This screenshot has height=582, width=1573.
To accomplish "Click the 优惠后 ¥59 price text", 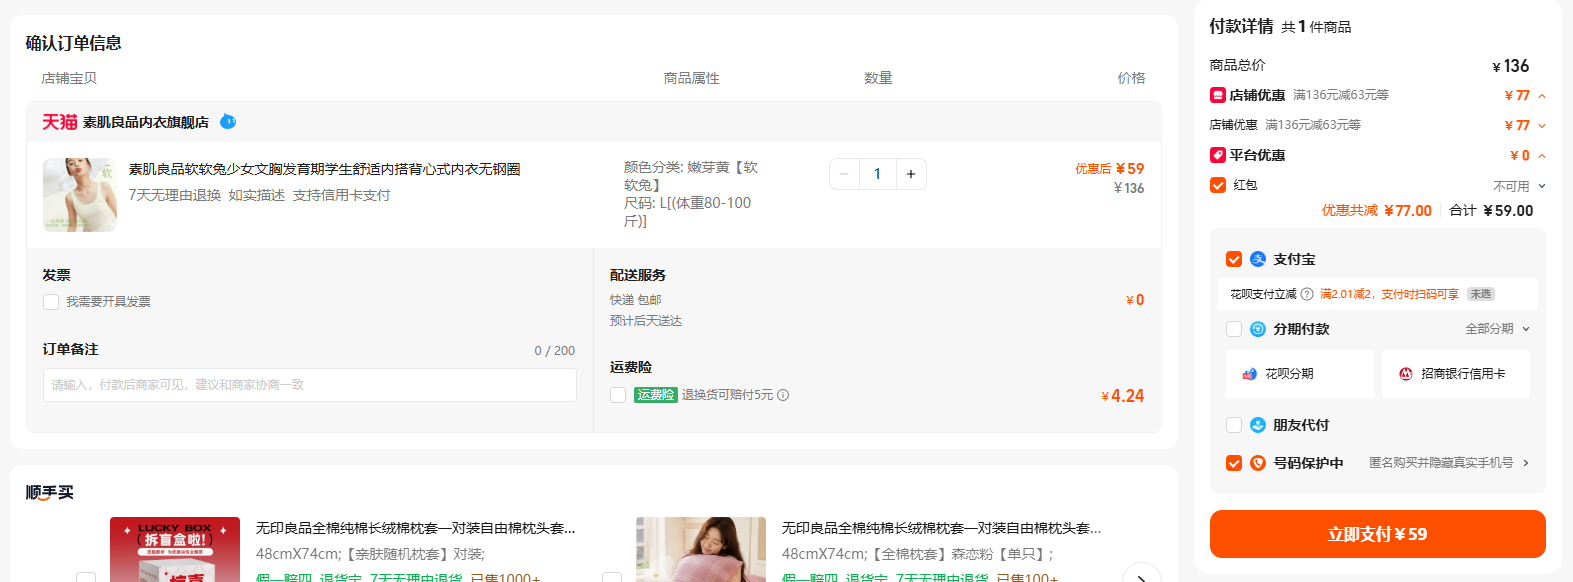I will [x=1109, y=169].
